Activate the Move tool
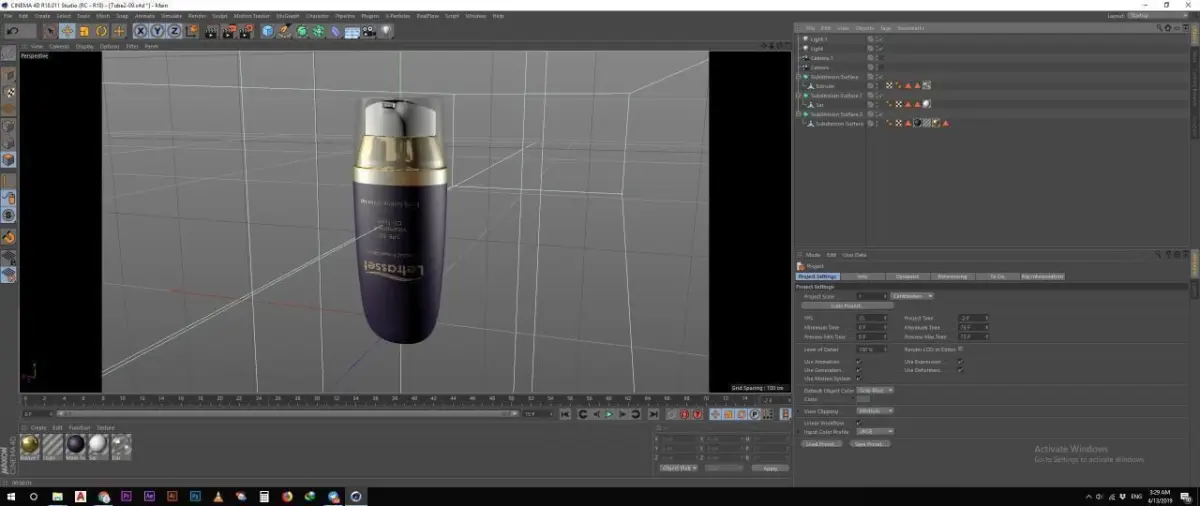Viewport: 1200px width, 506px height. 67,31
